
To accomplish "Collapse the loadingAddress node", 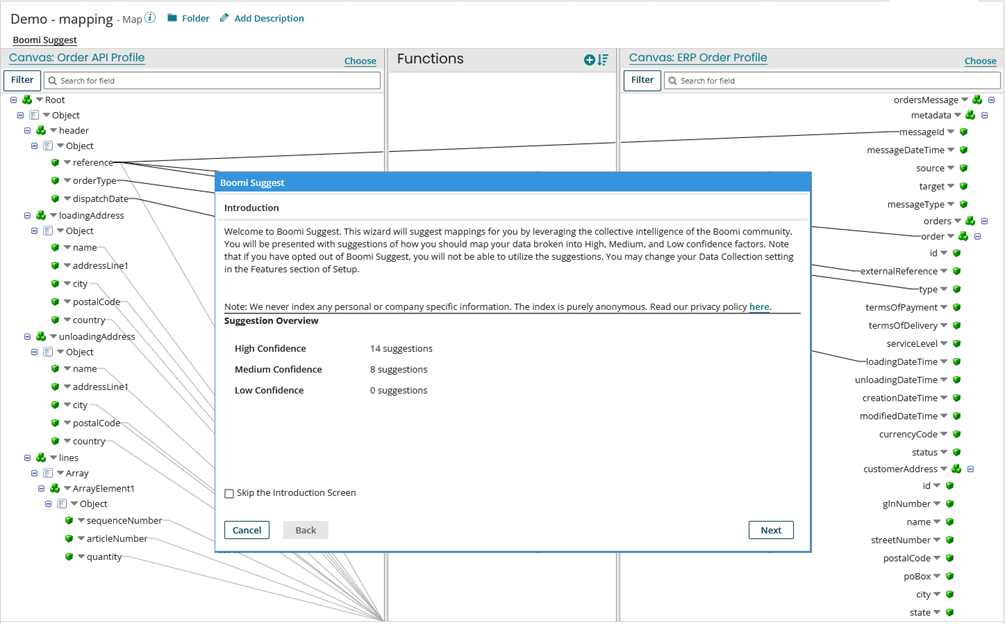I will pos(28,215).
